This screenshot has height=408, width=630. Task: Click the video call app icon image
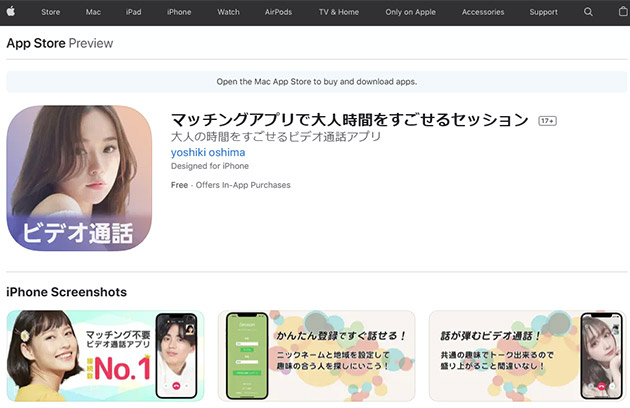coord(79,178)
